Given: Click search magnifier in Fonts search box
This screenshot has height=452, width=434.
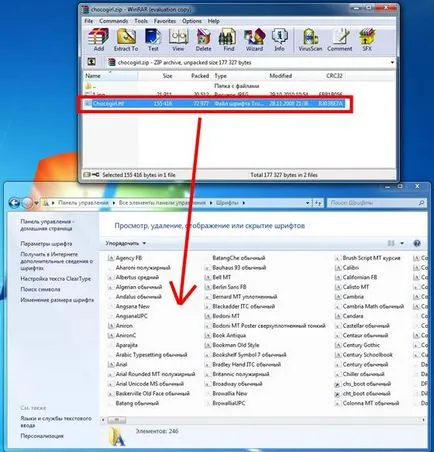Looking at the screenshot, I should point(421,203).
